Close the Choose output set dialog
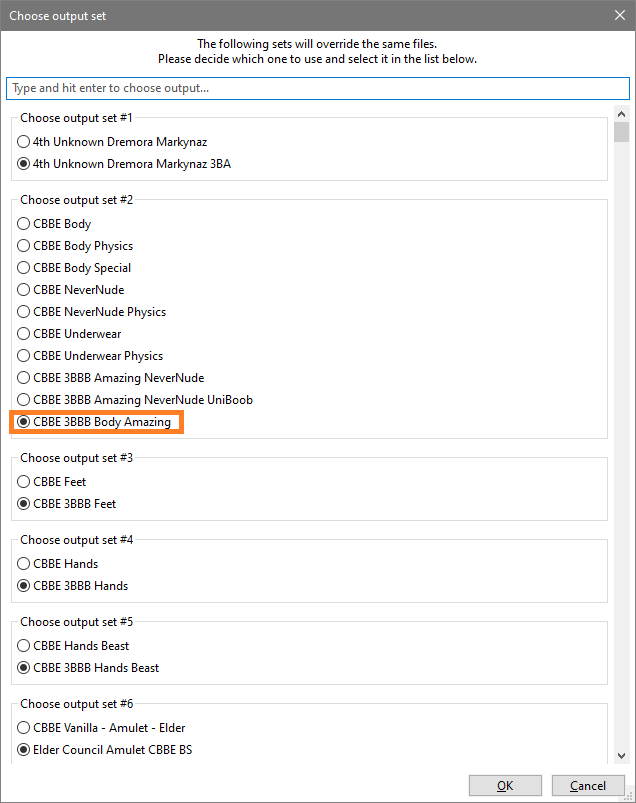The image size is (636, 803). pyautogui.click(x=620, y=15)
